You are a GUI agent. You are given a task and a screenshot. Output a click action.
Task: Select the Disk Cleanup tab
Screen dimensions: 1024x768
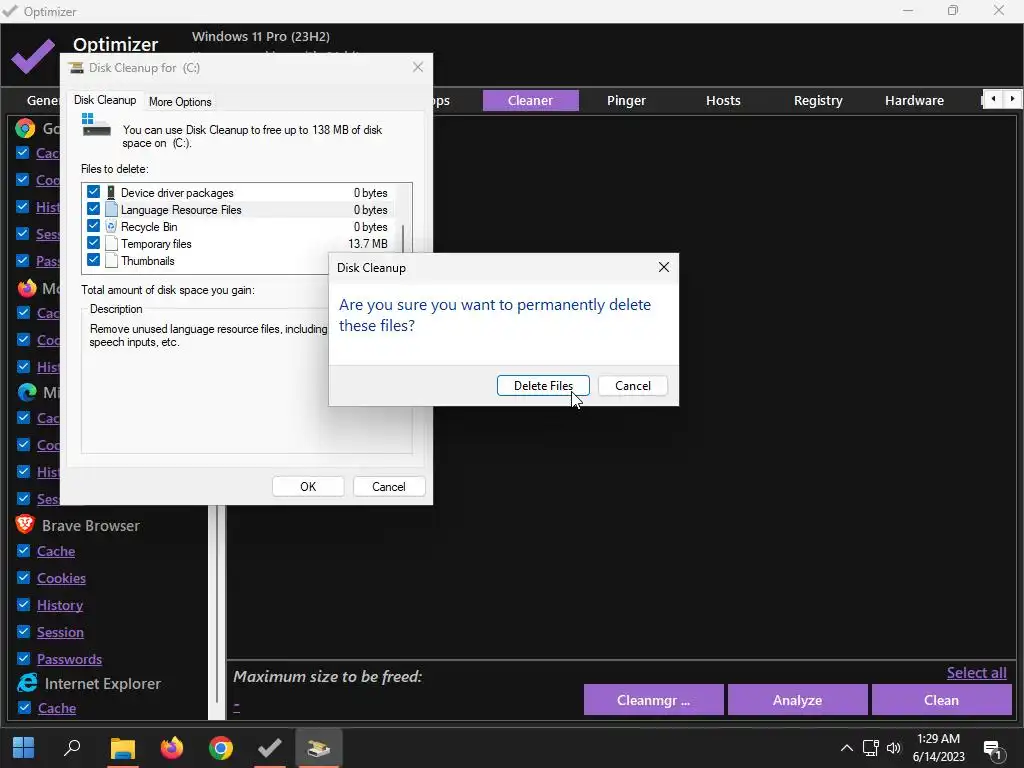point(104,100)
